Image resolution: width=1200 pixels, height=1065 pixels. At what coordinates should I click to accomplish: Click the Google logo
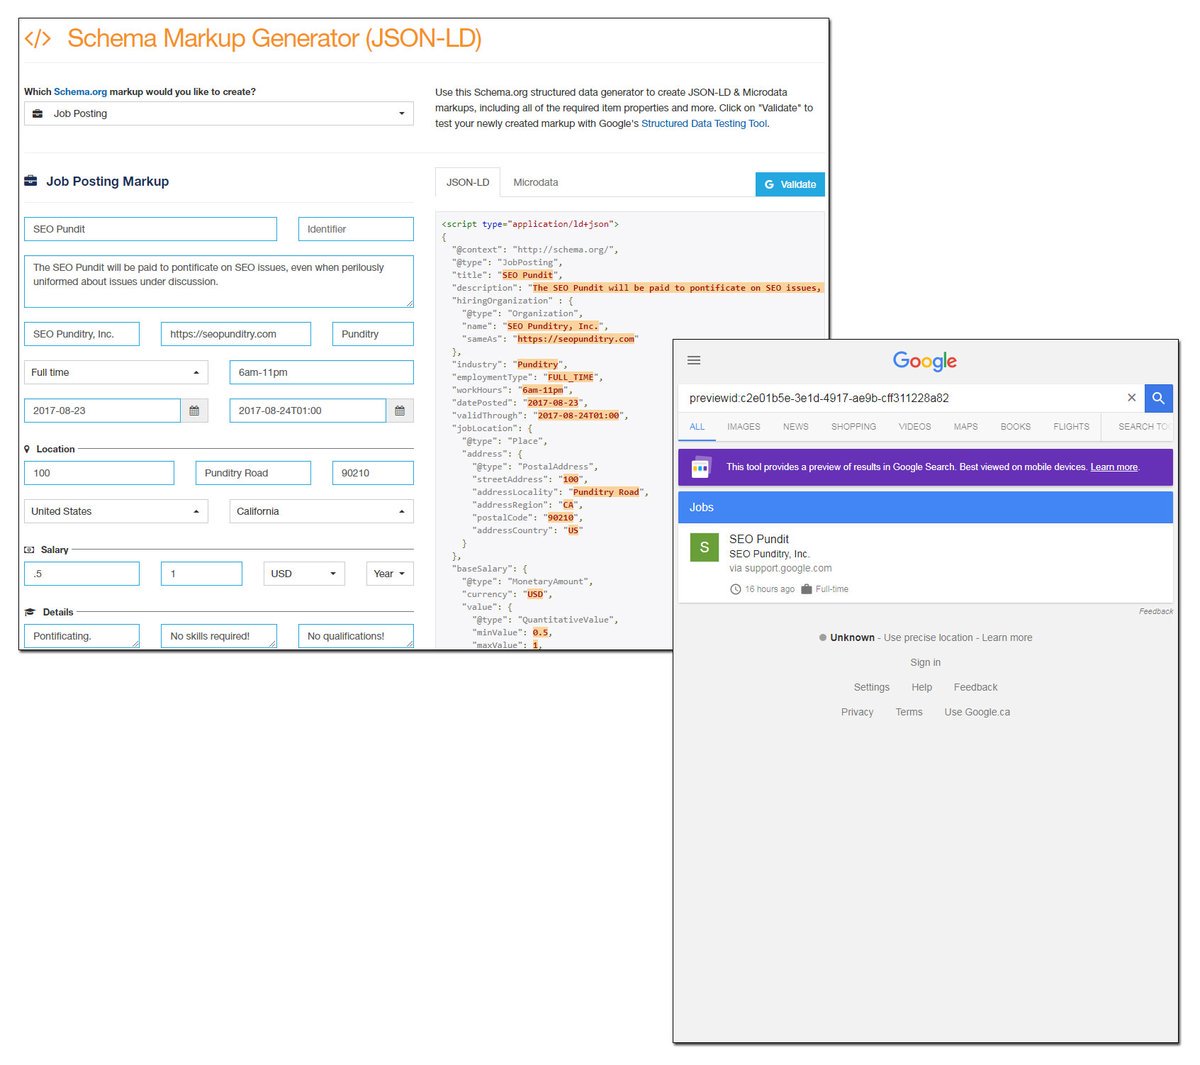coord(925,361)
